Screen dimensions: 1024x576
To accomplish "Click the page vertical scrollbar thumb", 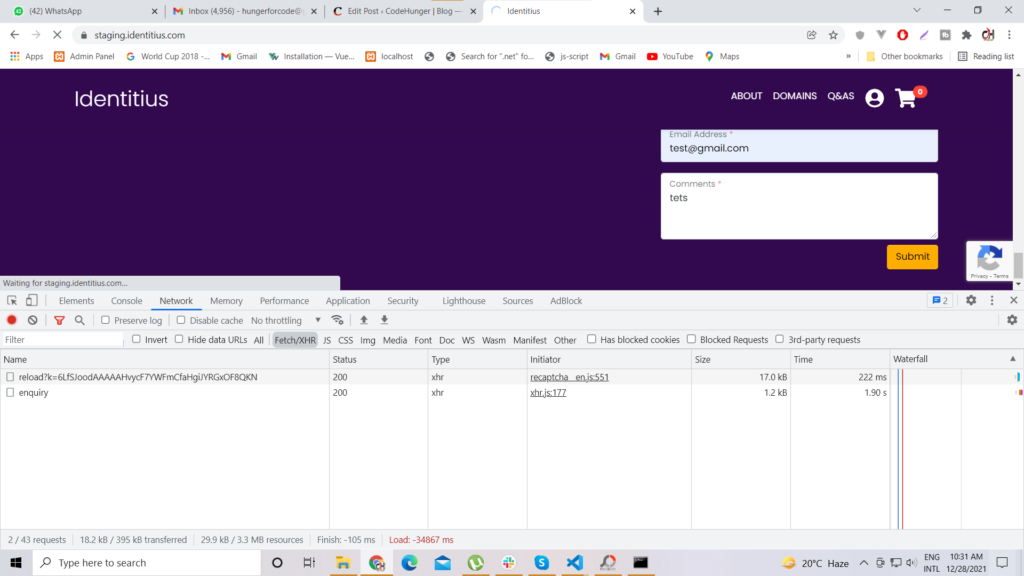I will (x=1018, y=266).
